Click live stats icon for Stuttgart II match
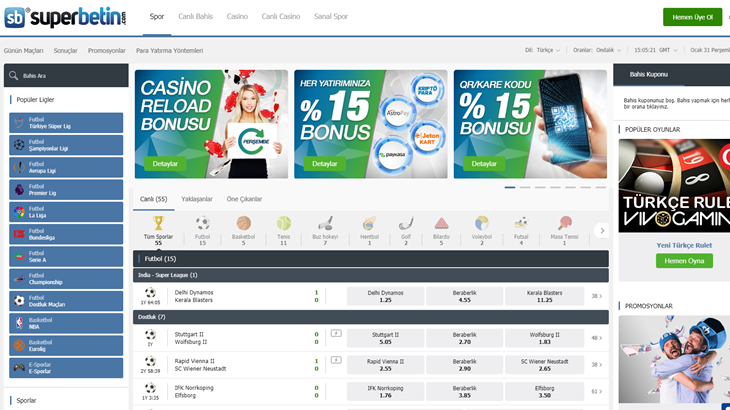730x410 pixels. (x=336, y=333)
